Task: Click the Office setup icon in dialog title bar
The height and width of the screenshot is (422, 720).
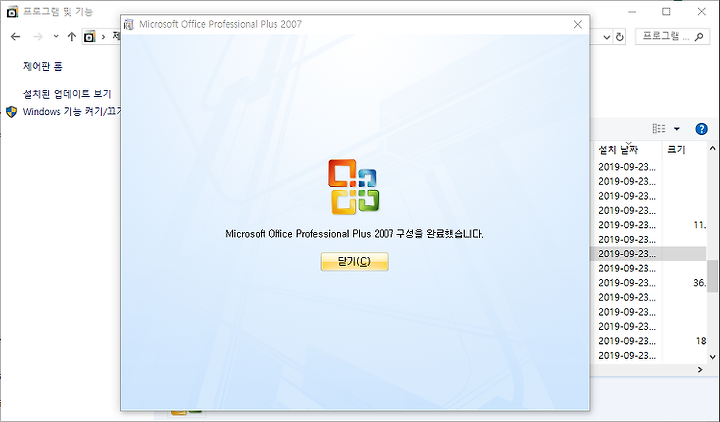Action: pyautogui.click(x=129, y=24)
